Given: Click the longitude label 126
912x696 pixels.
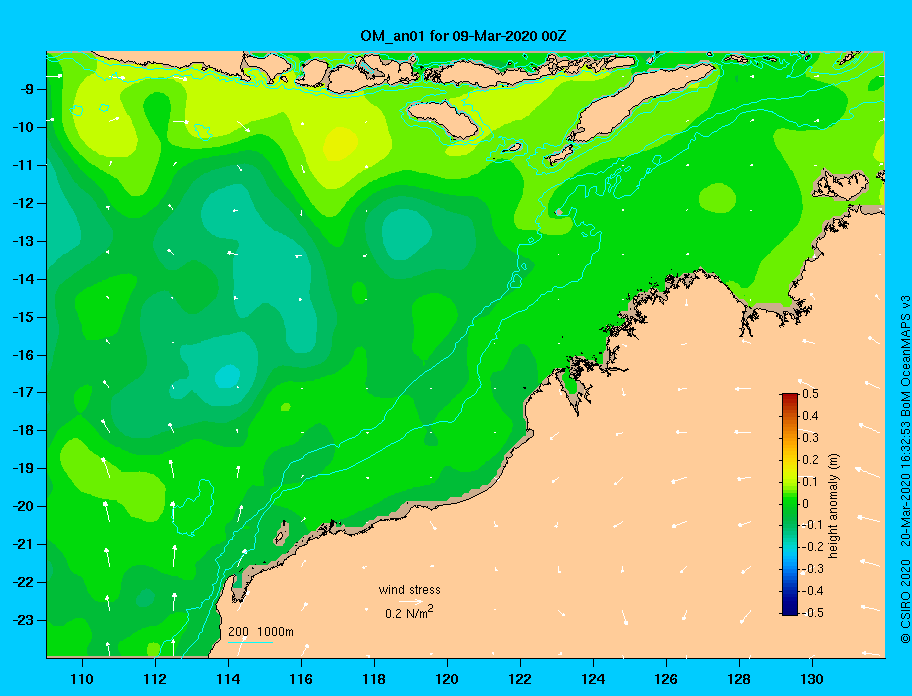Looking at the screenshot, I should [666, 679].
